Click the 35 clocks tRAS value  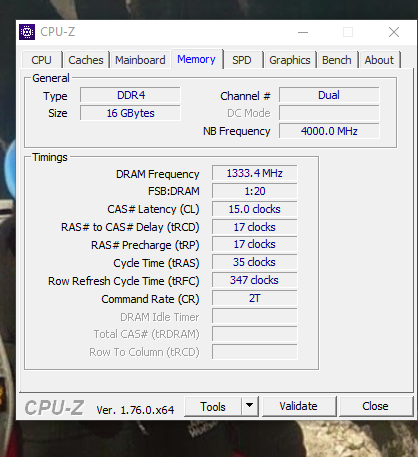(x=255, y=263)
